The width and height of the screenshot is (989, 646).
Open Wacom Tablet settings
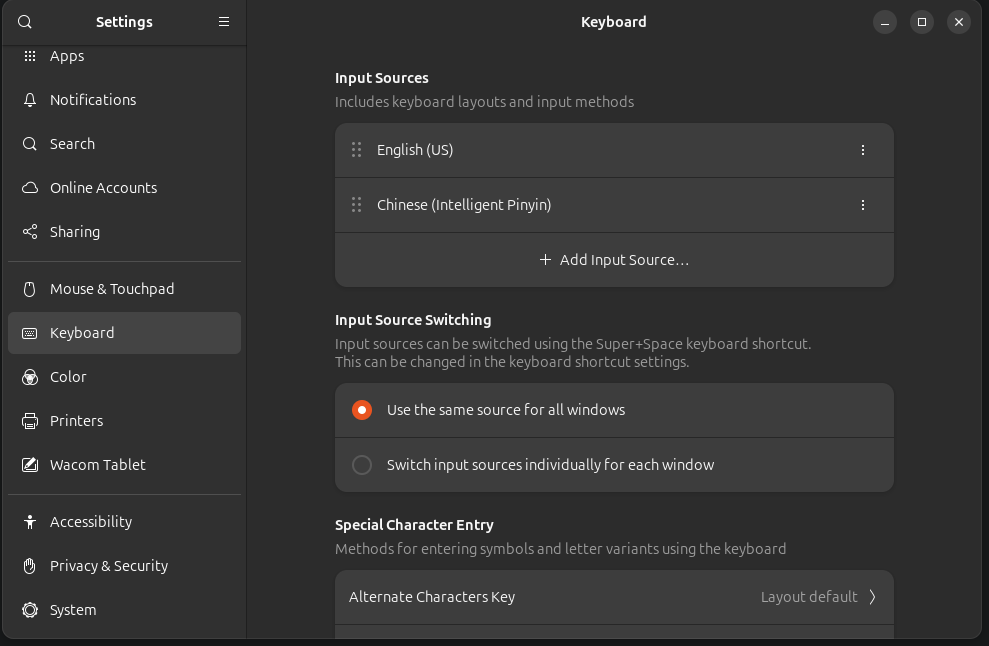point(98,465)
